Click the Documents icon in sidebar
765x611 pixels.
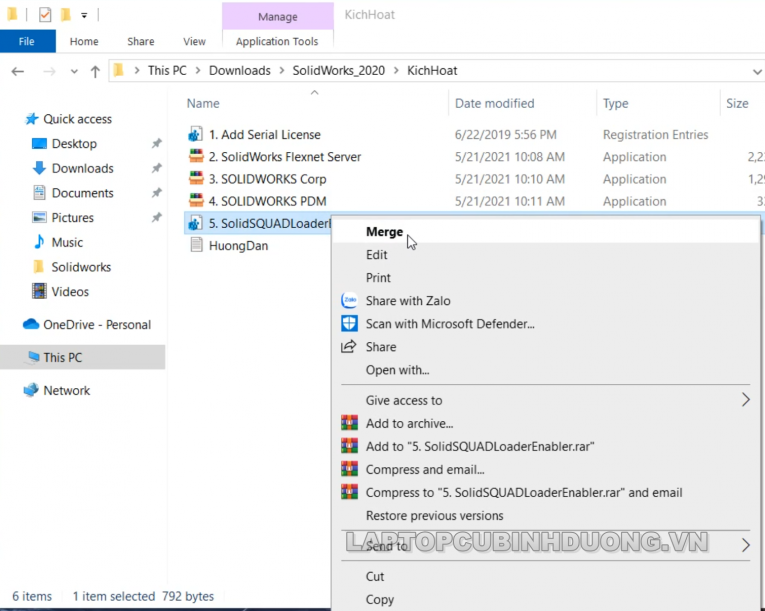pyautogui.click(x=39, y=193)
